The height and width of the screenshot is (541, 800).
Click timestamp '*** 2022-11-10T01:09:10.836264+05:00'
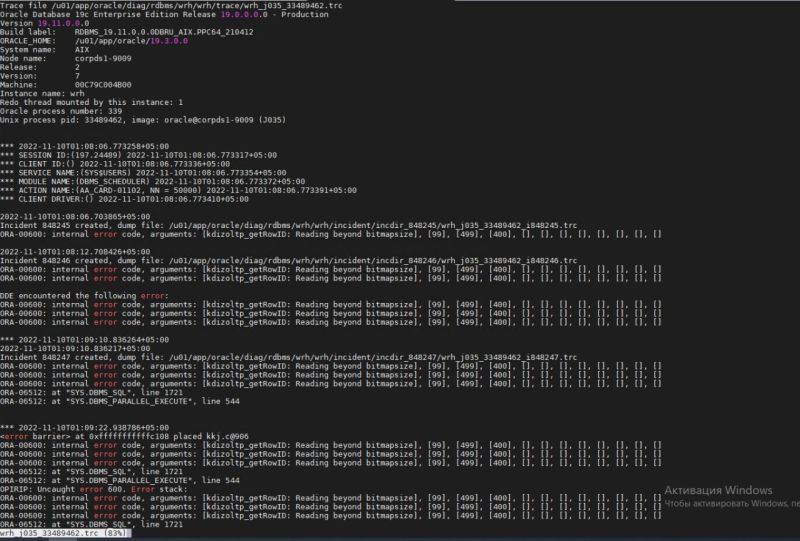[85, 339]
